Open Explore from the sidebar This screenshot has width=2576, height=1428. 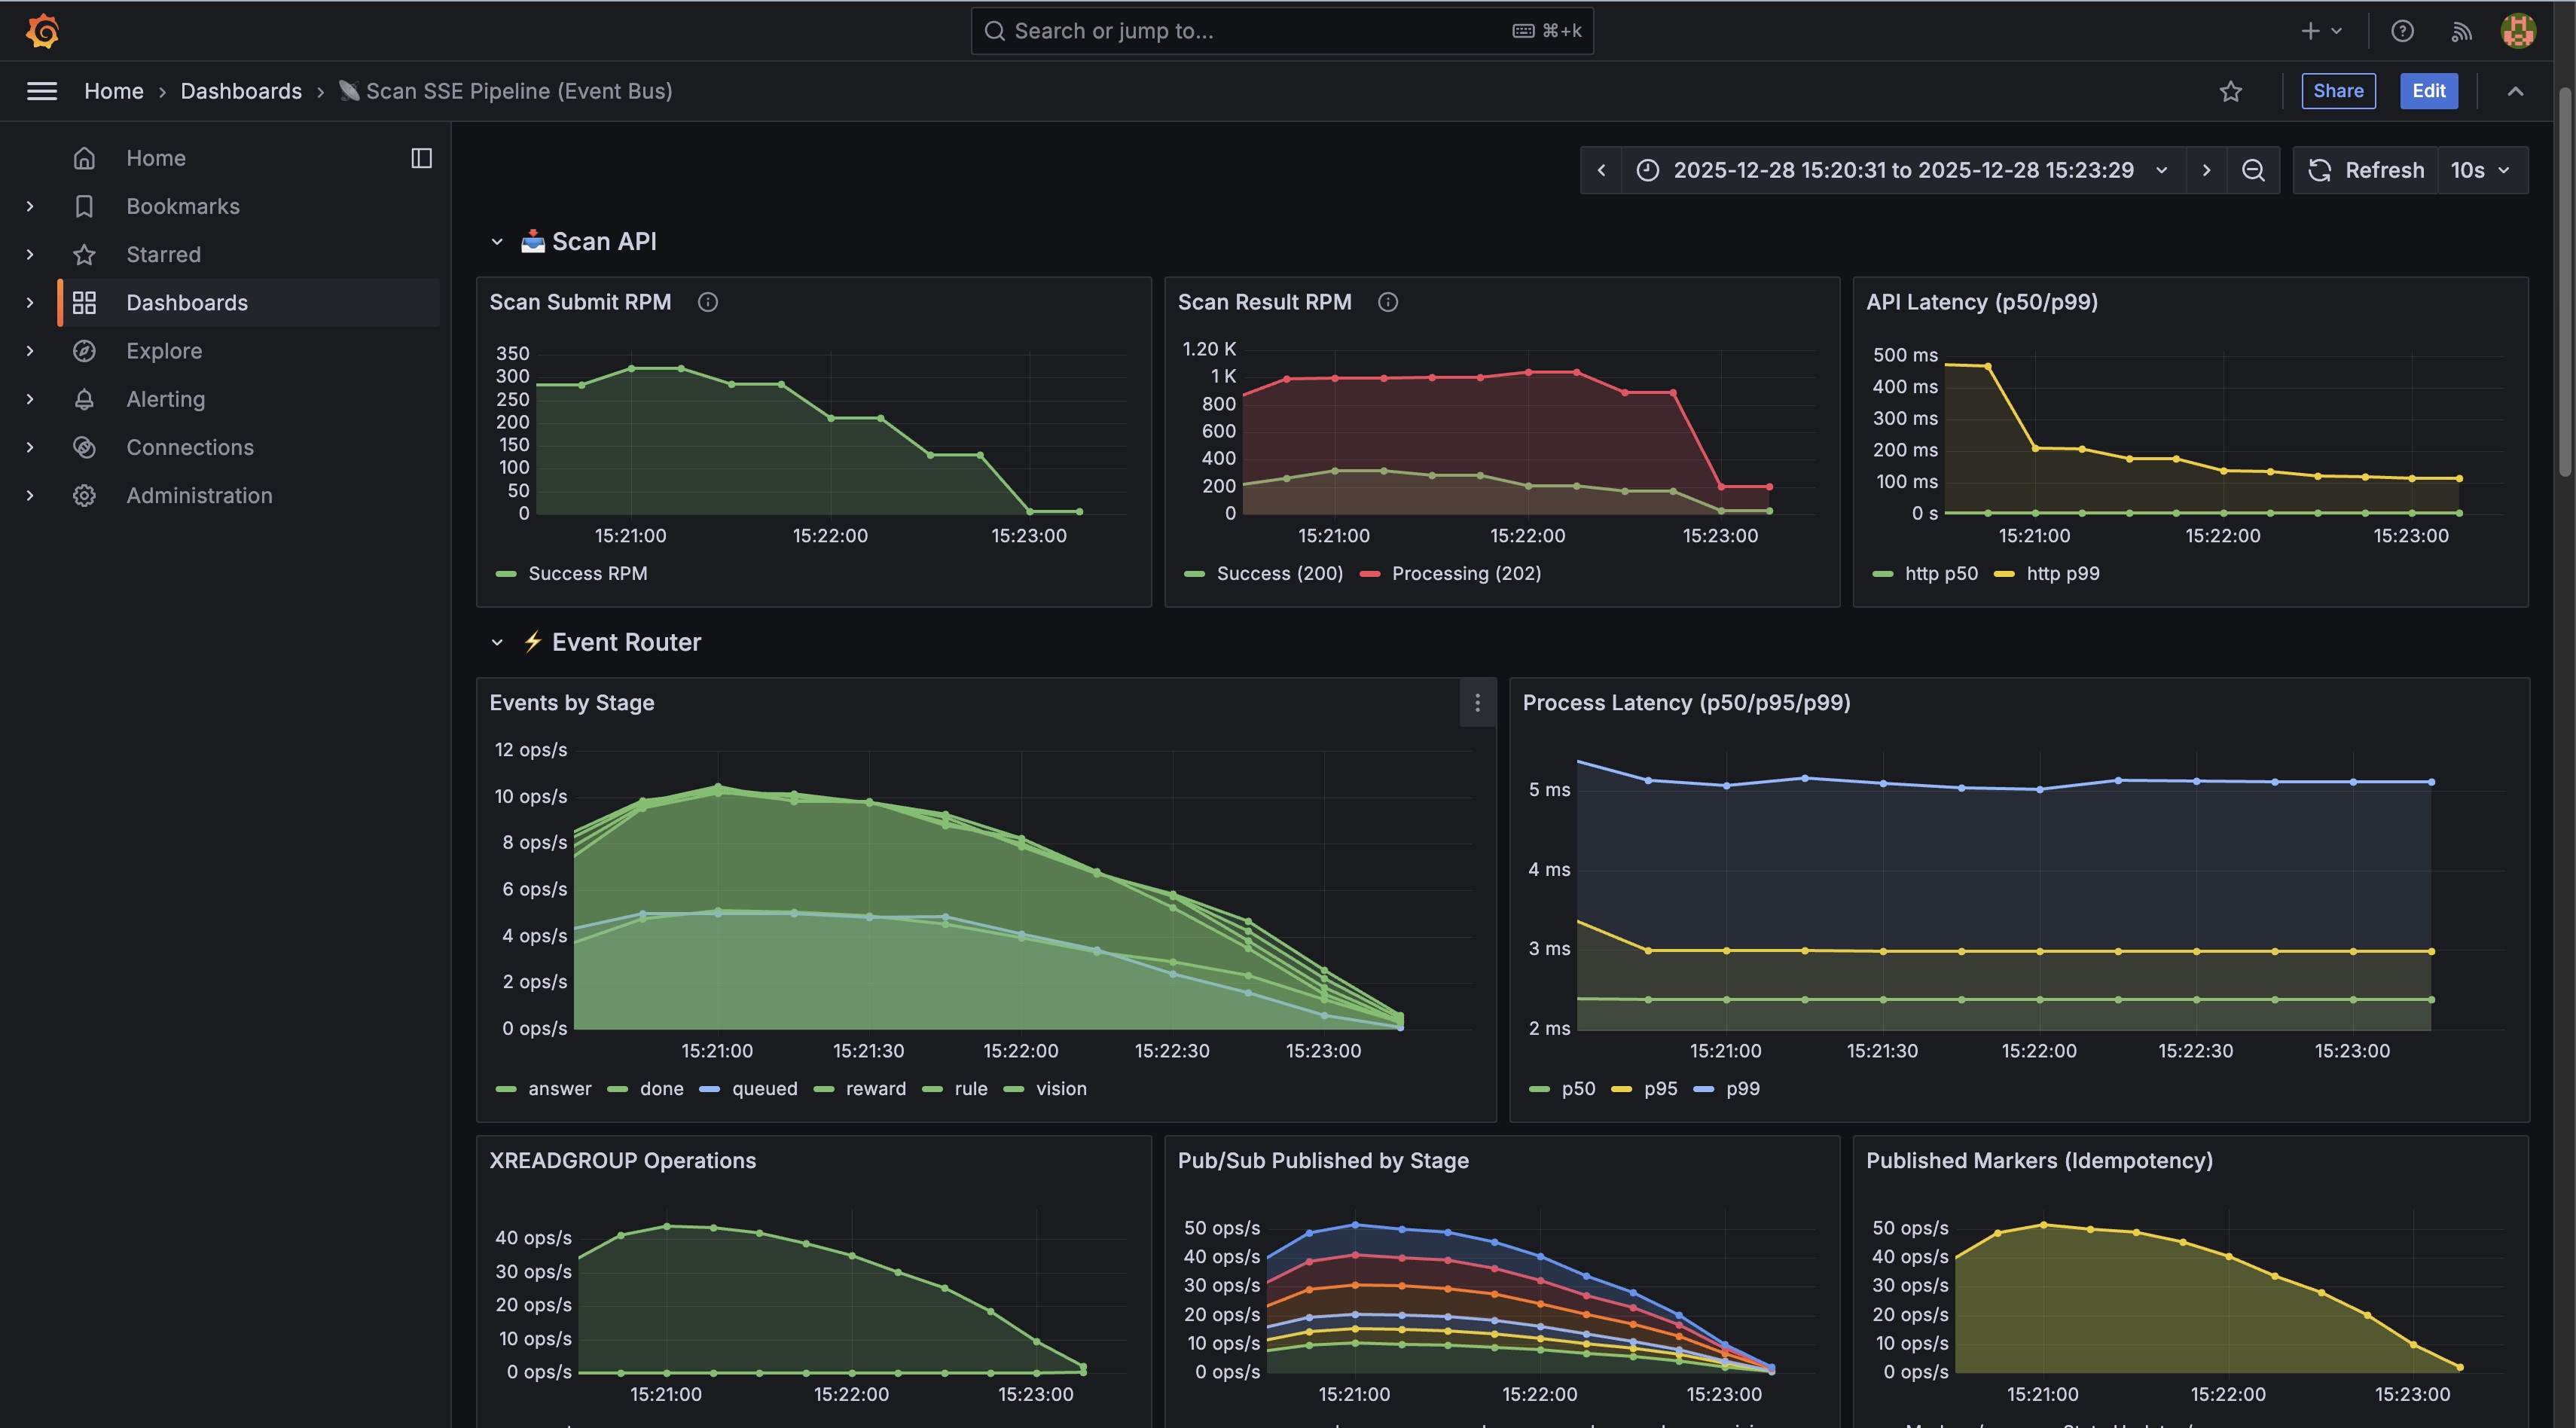(x=164, y=351)
